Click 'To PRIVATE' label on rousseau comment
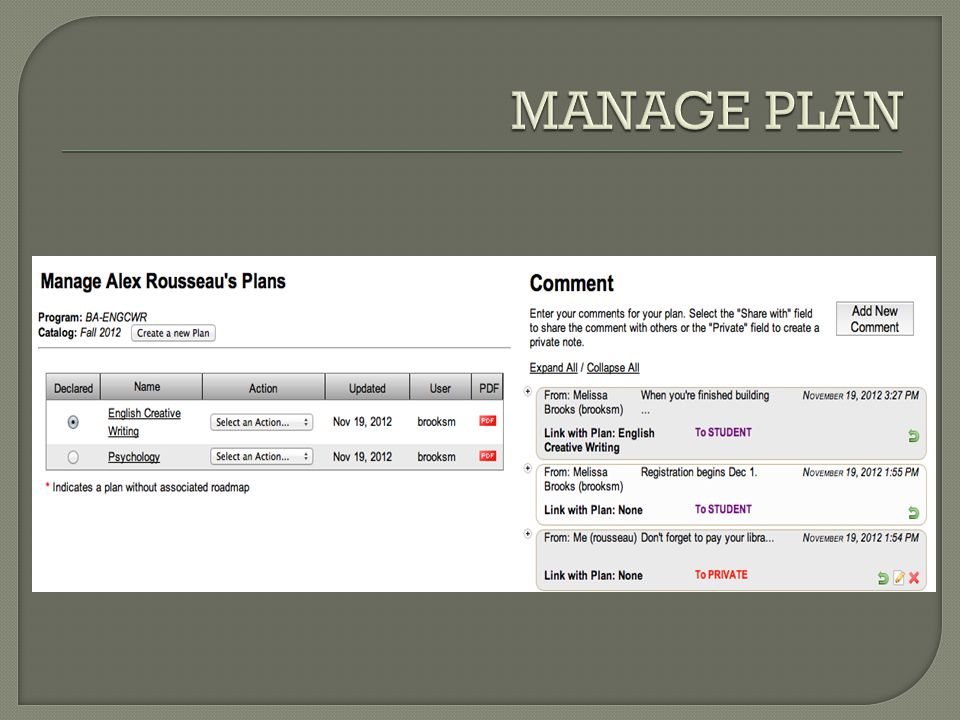The height and width of the screenshot is (720, 960). (721, 575)
